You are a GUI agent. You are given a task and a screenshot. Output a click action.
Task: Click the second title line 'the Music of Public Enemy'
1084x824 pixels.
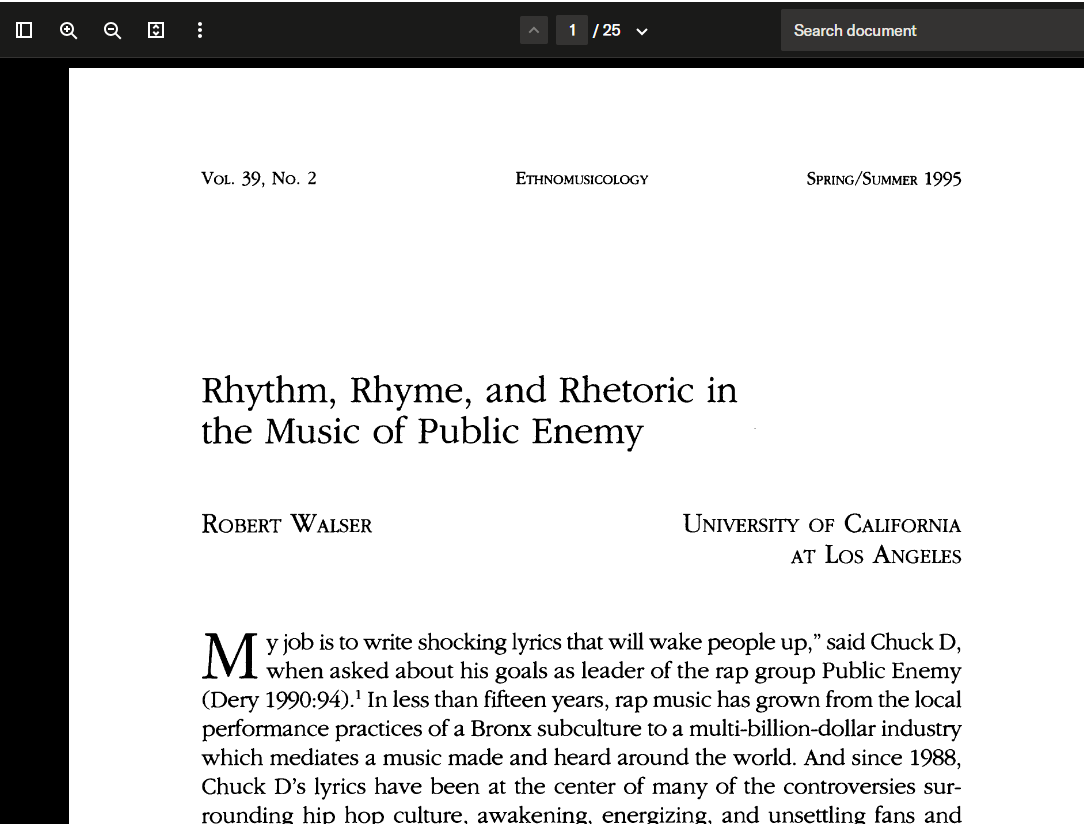click(x=422, y=432)
